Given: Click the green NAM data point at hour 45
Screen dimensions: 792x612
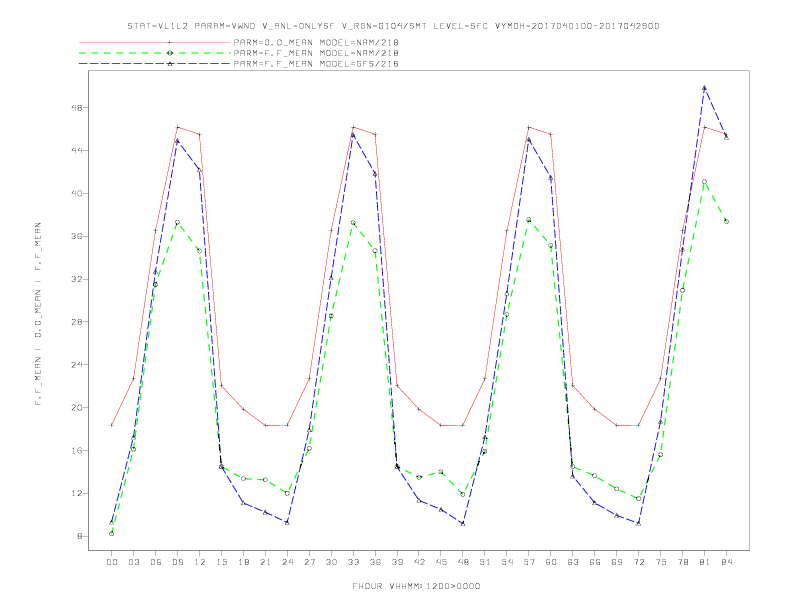Looking at the screenshot, I should point(441,472).
